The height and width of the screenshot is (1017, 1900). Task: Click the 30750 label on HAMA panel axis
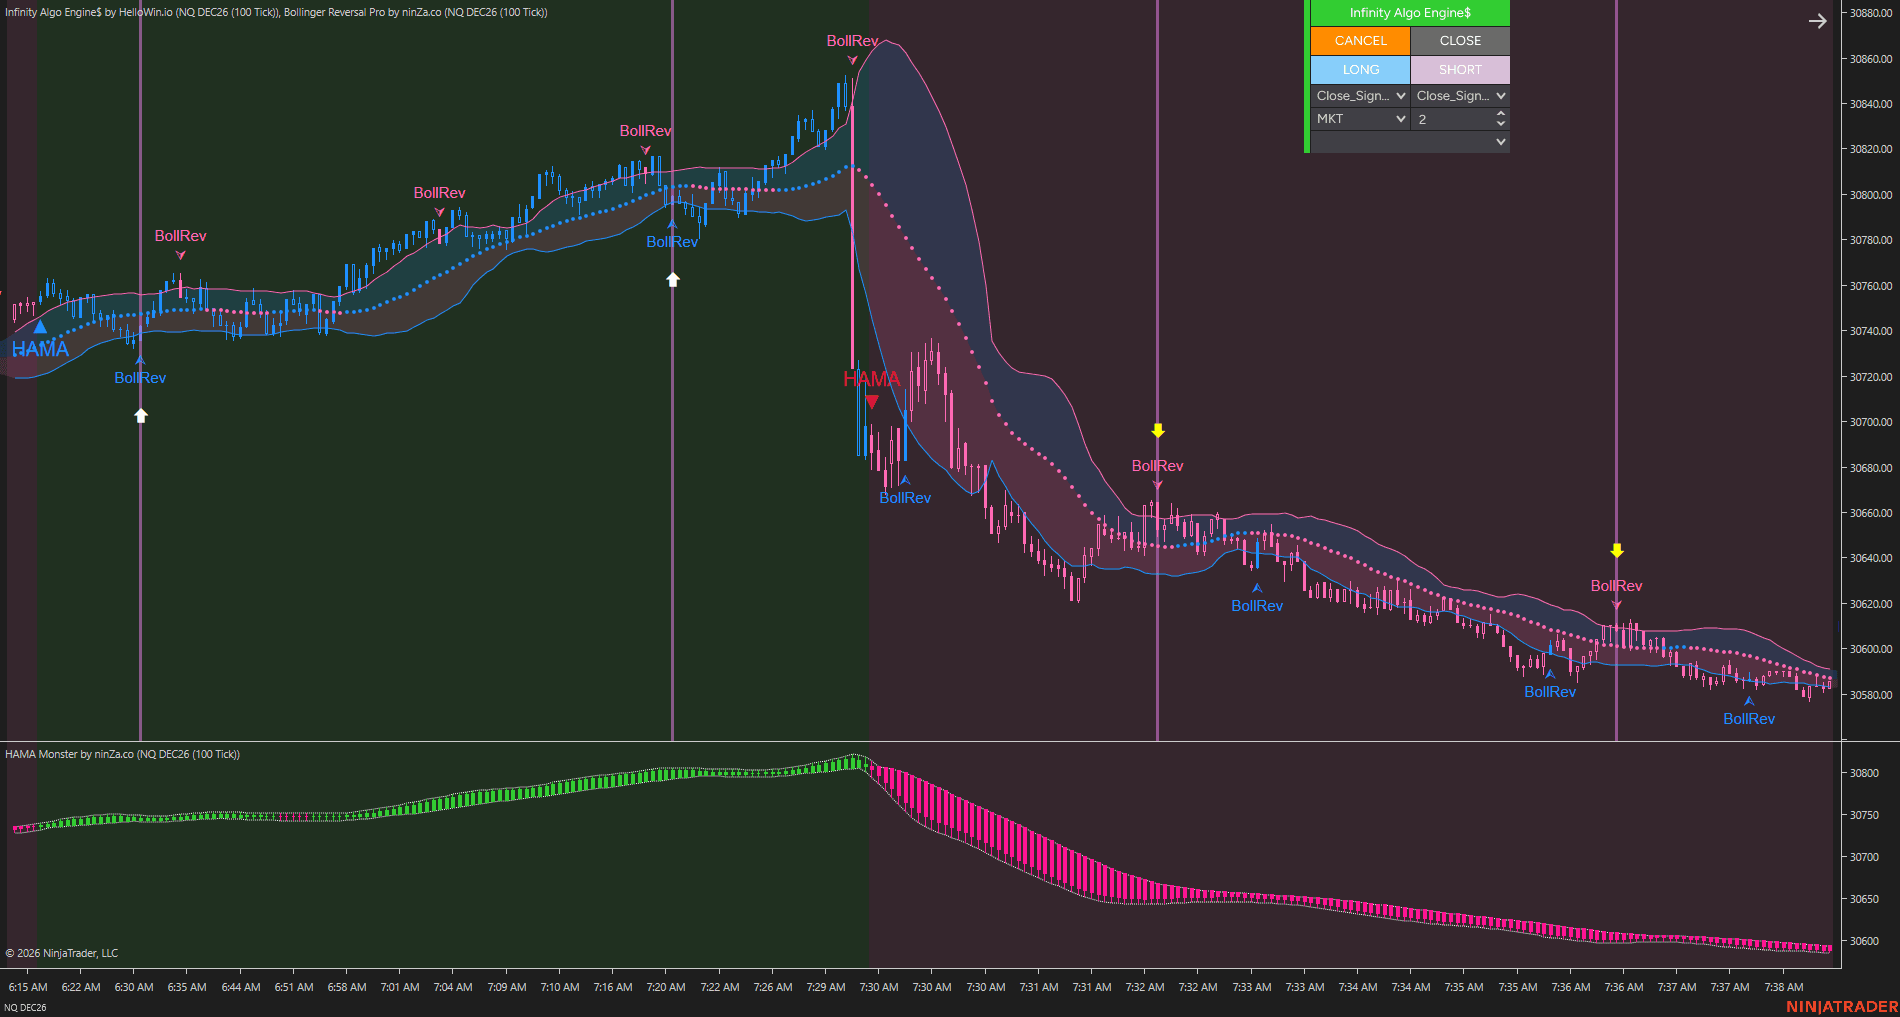click(1863, 815)
